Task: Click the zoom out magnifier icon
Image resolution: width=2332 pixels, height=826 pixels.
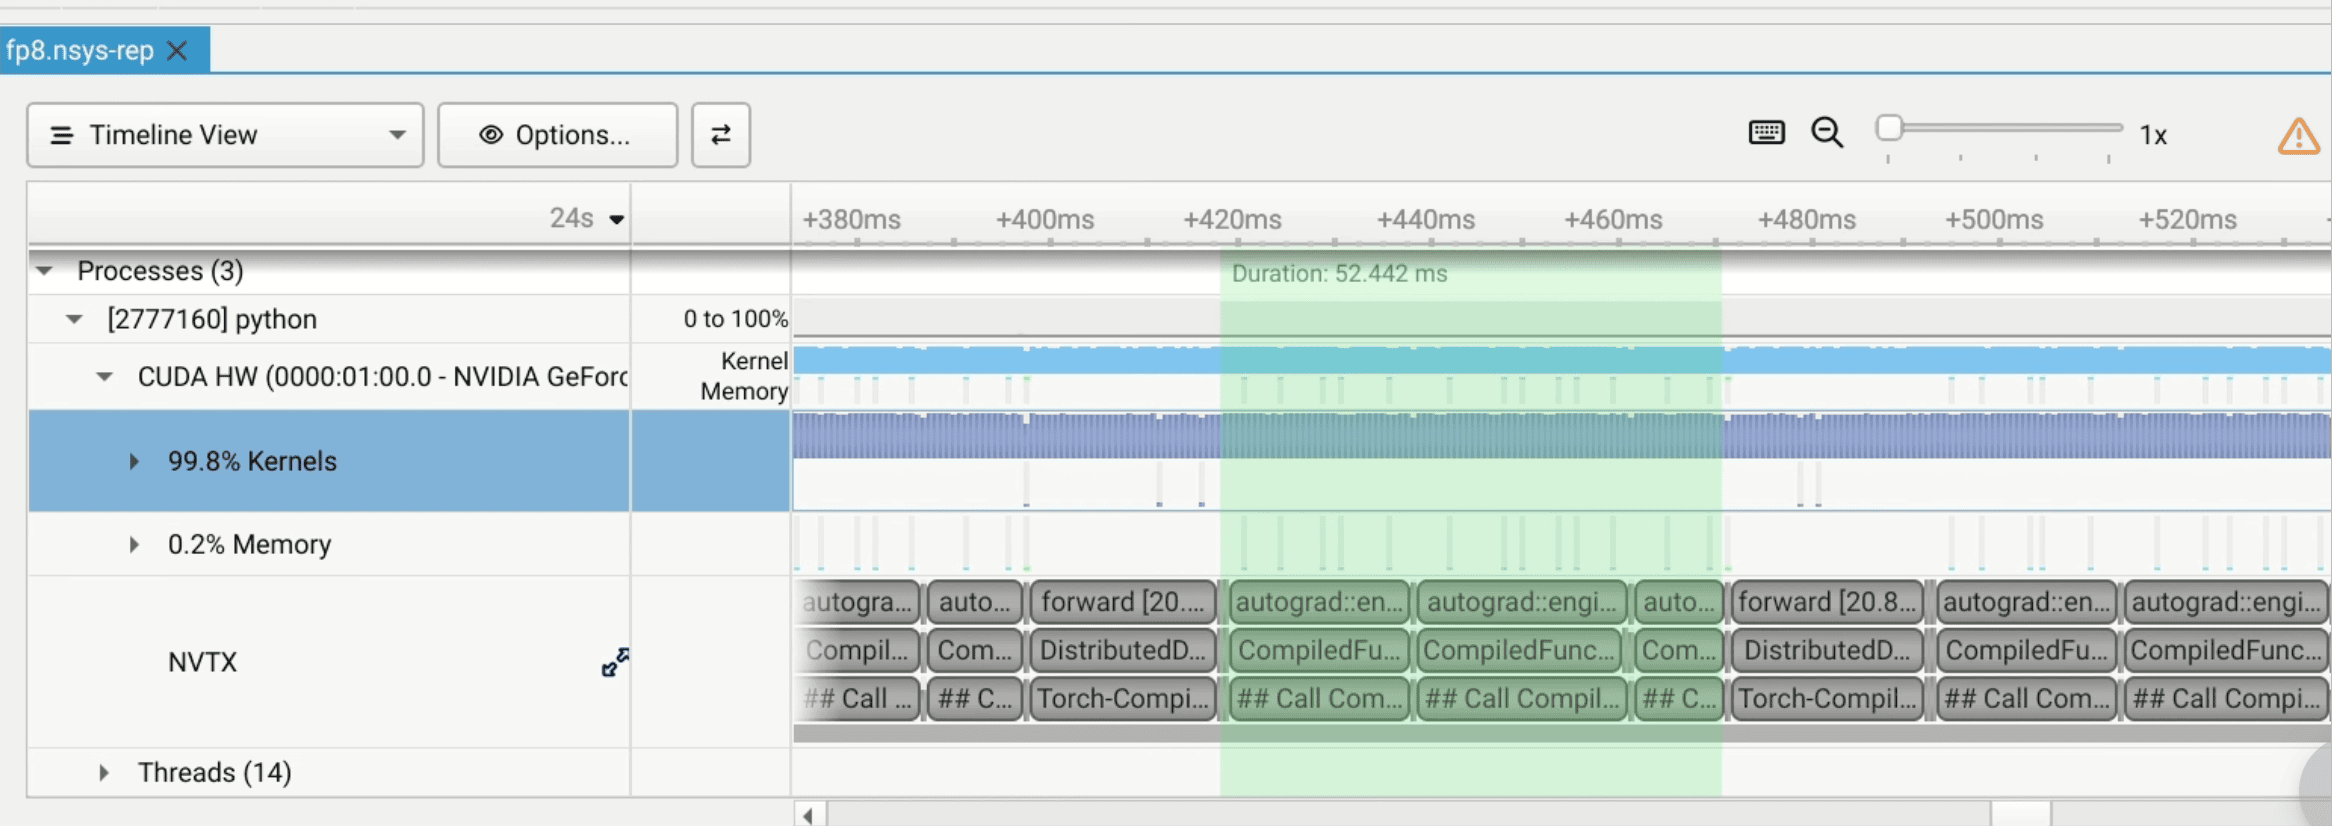Action: click(x=1827, y=133)
